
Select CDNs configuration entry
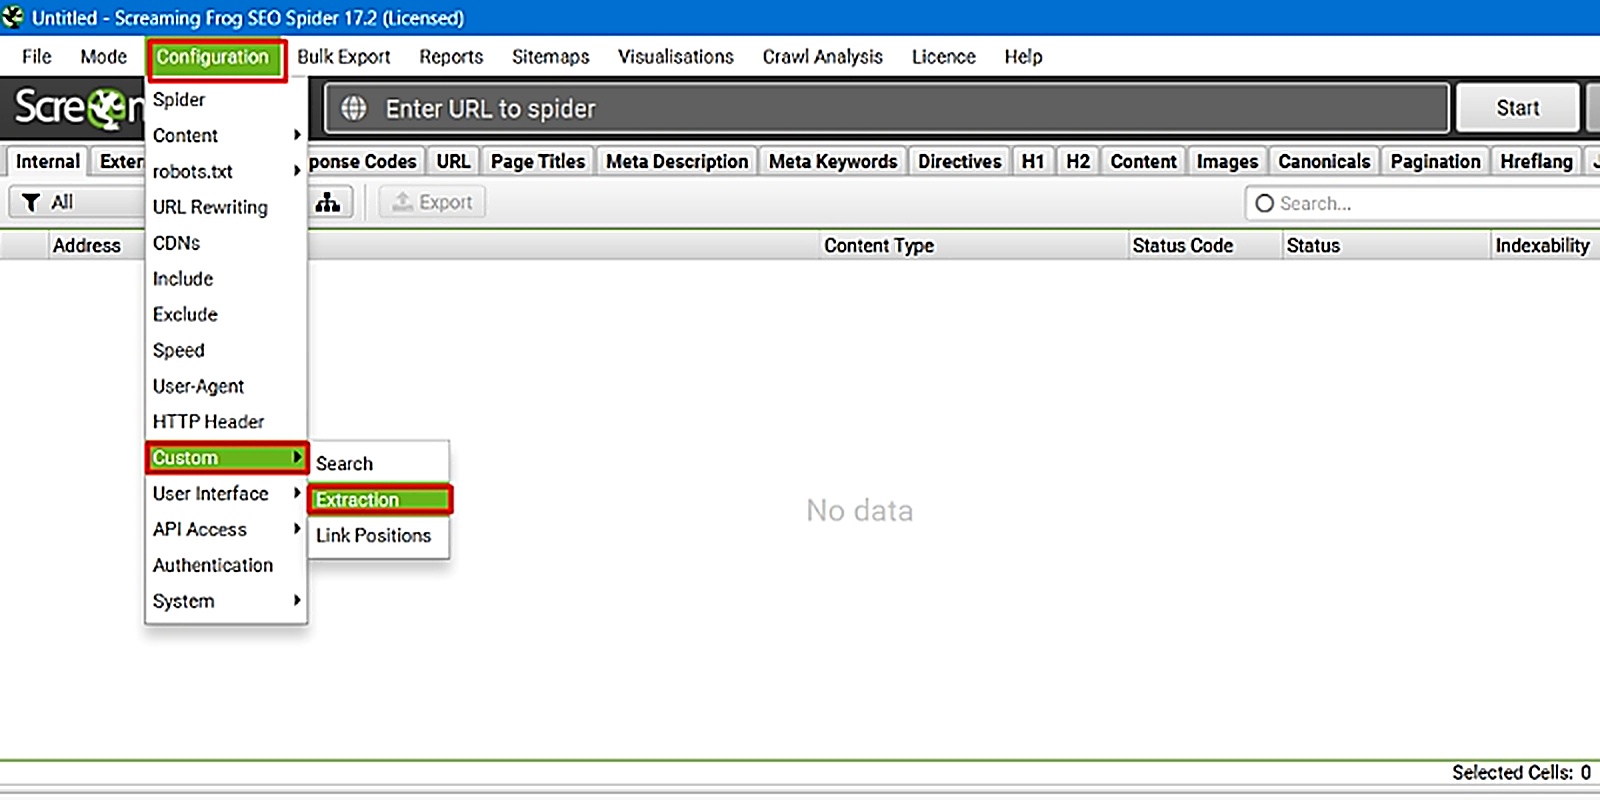[226, 243]
